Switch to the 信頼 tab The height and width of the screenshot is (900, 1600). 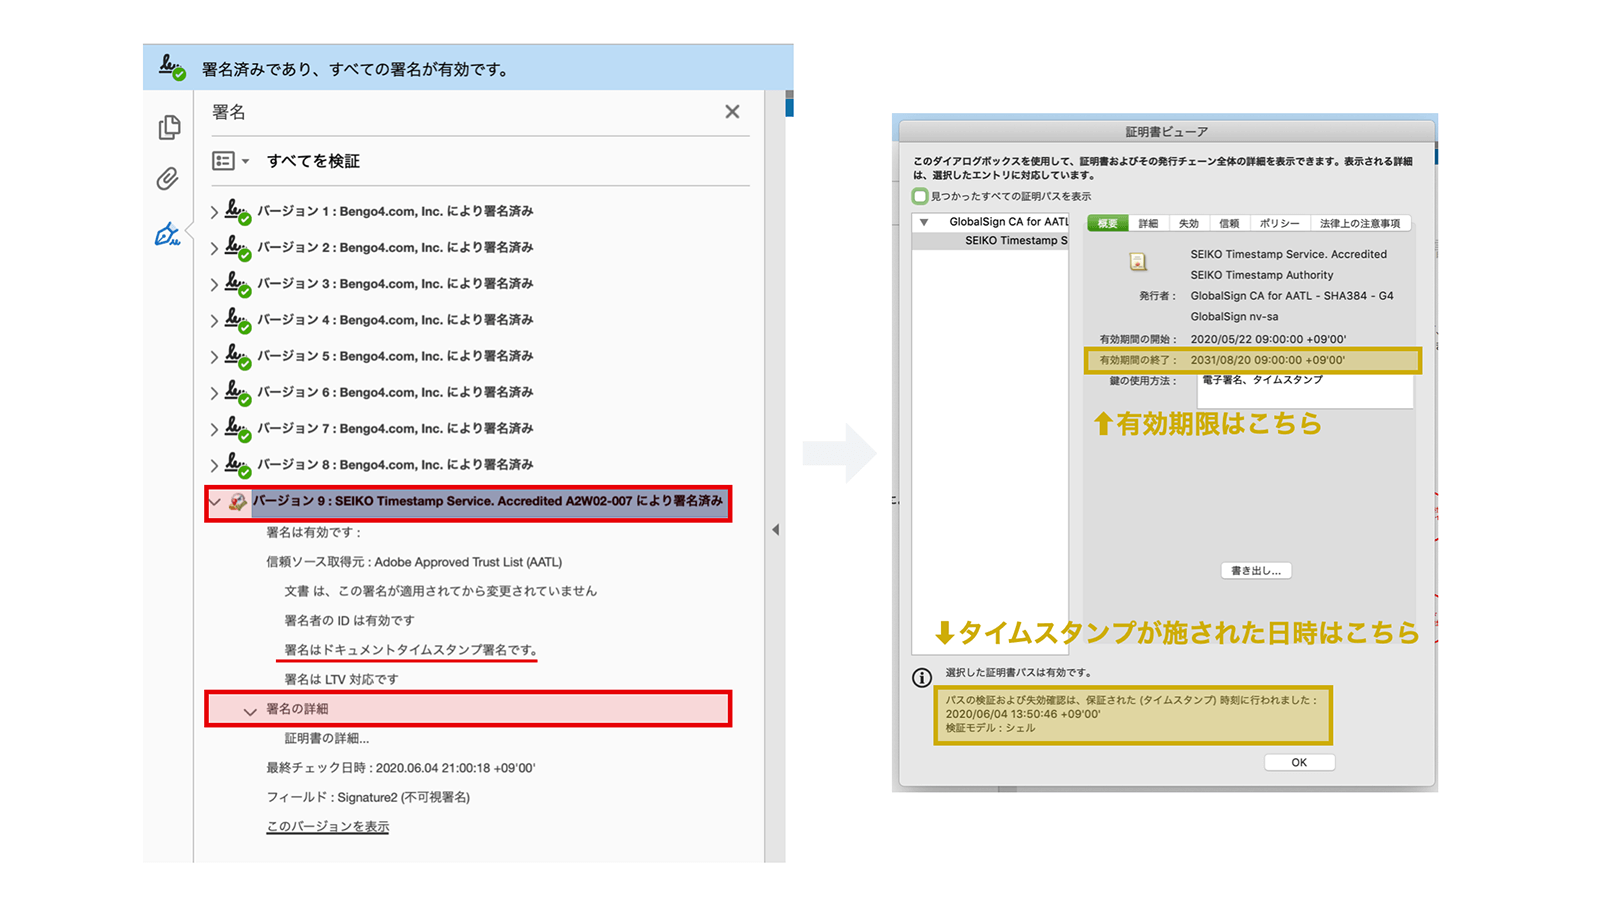tap(1229, 223)
